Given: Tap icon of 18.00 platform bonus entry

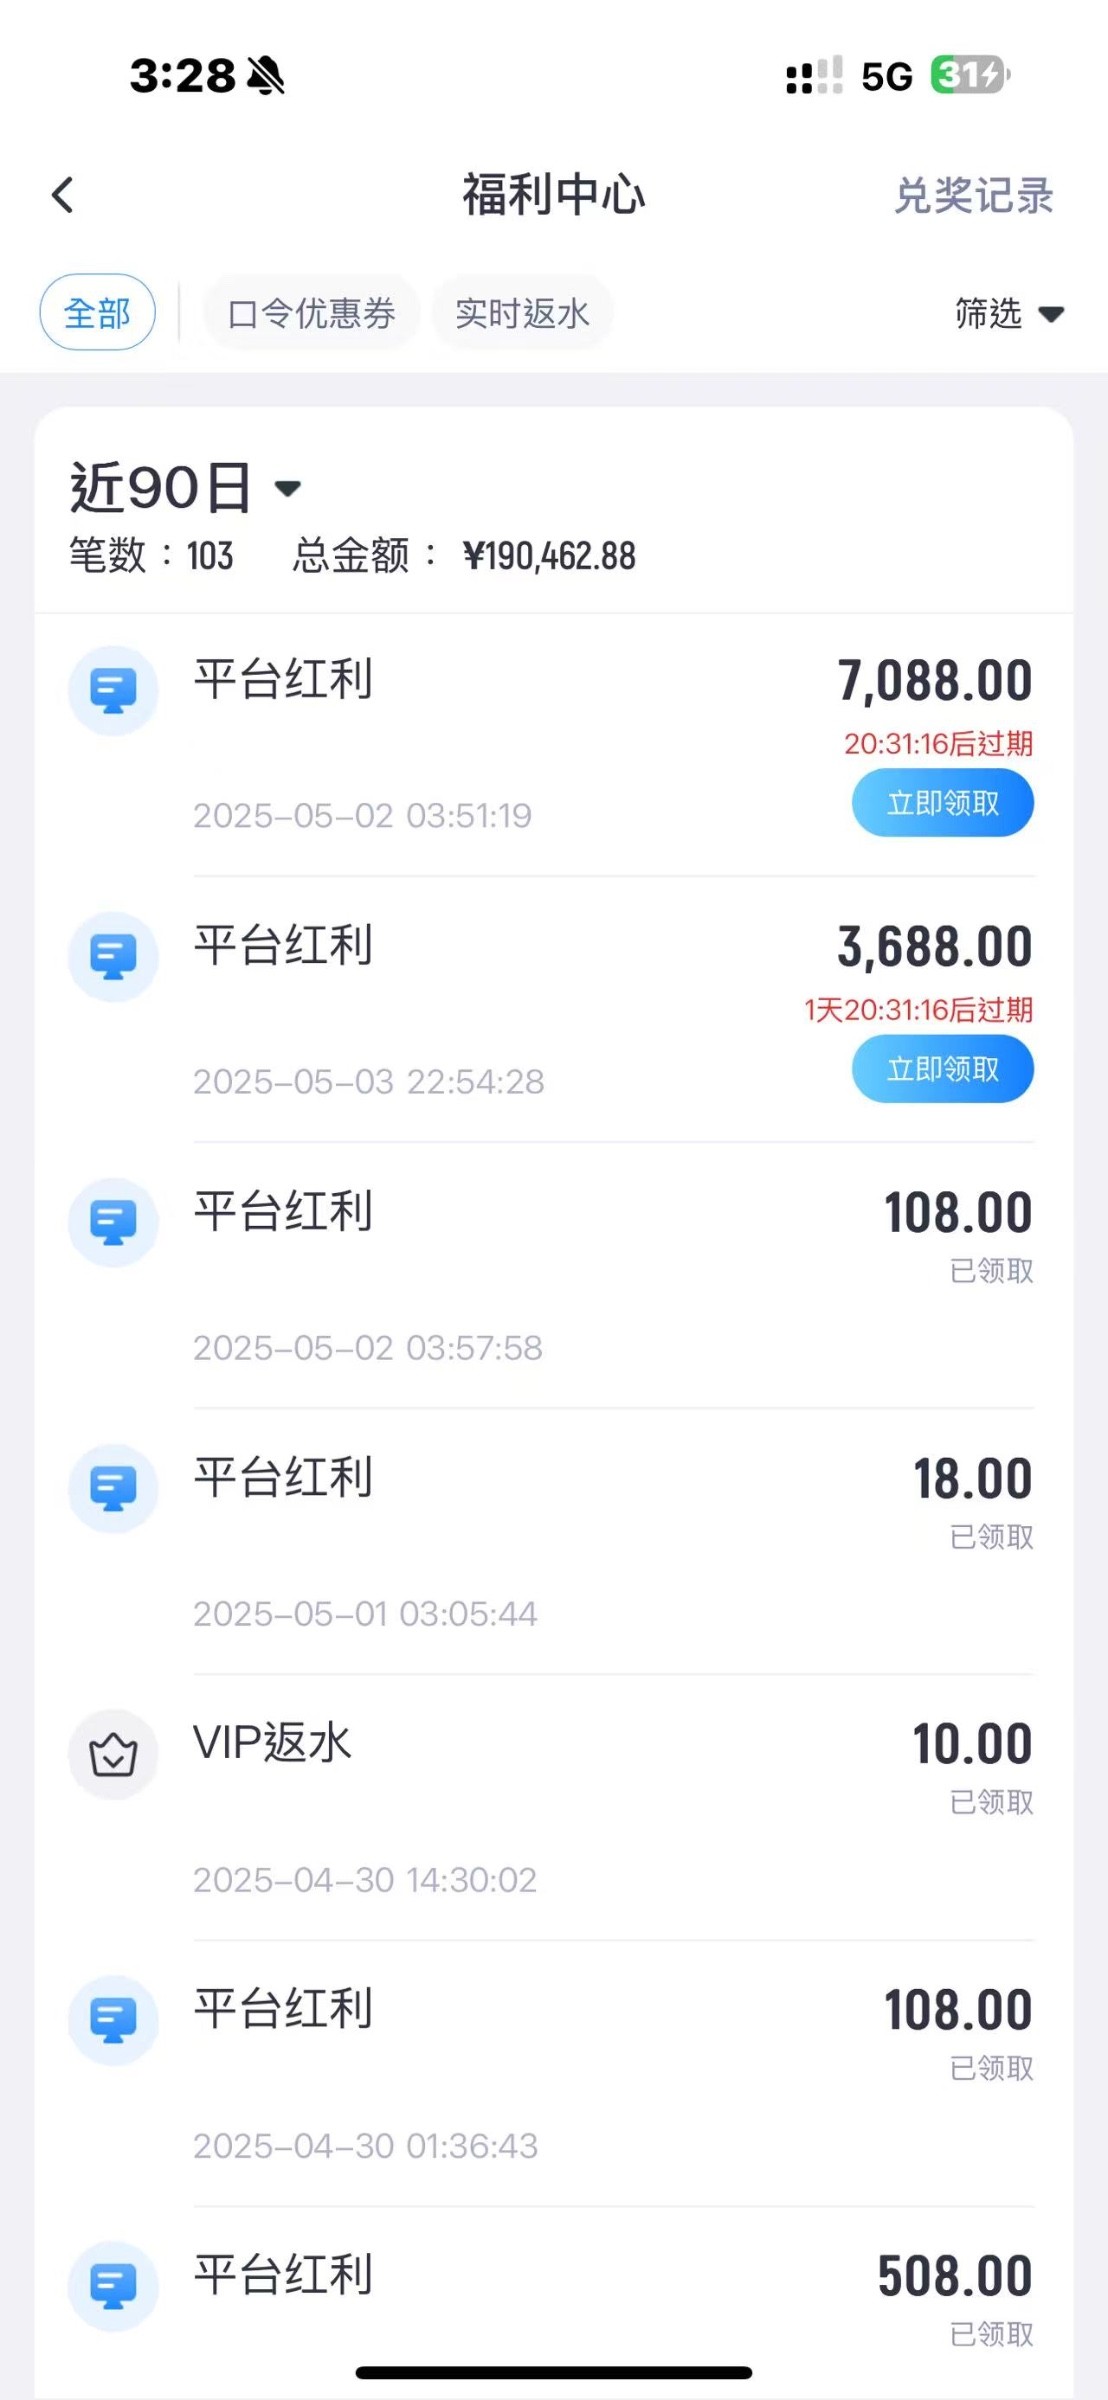Looking at the screenshot, I should (113, 1488).
